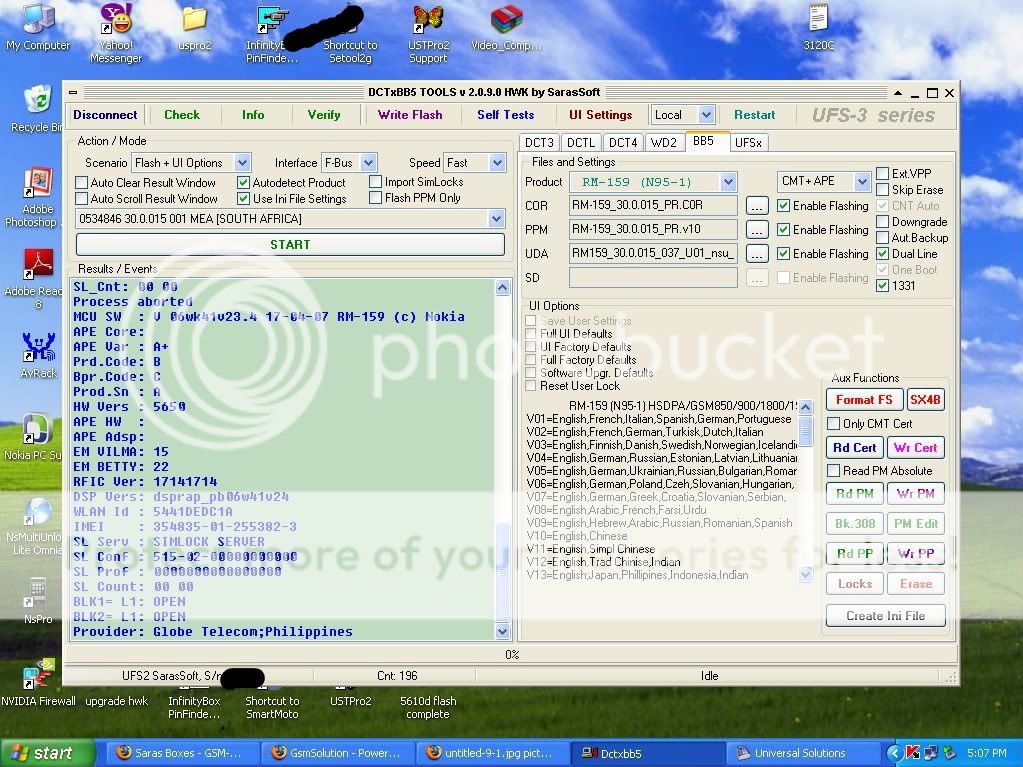Open the Product RM-159 dropdown
Screen dimensions: 1023x767
point(729,182)
